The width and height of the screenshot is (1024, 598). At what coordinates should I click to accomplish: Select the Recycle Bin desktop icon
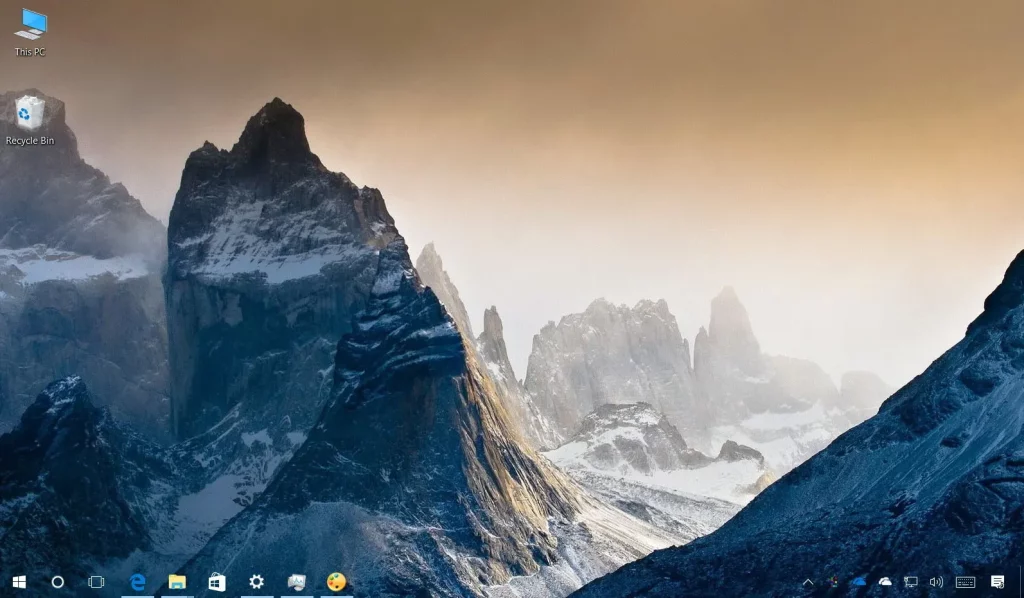coord(29,120)
